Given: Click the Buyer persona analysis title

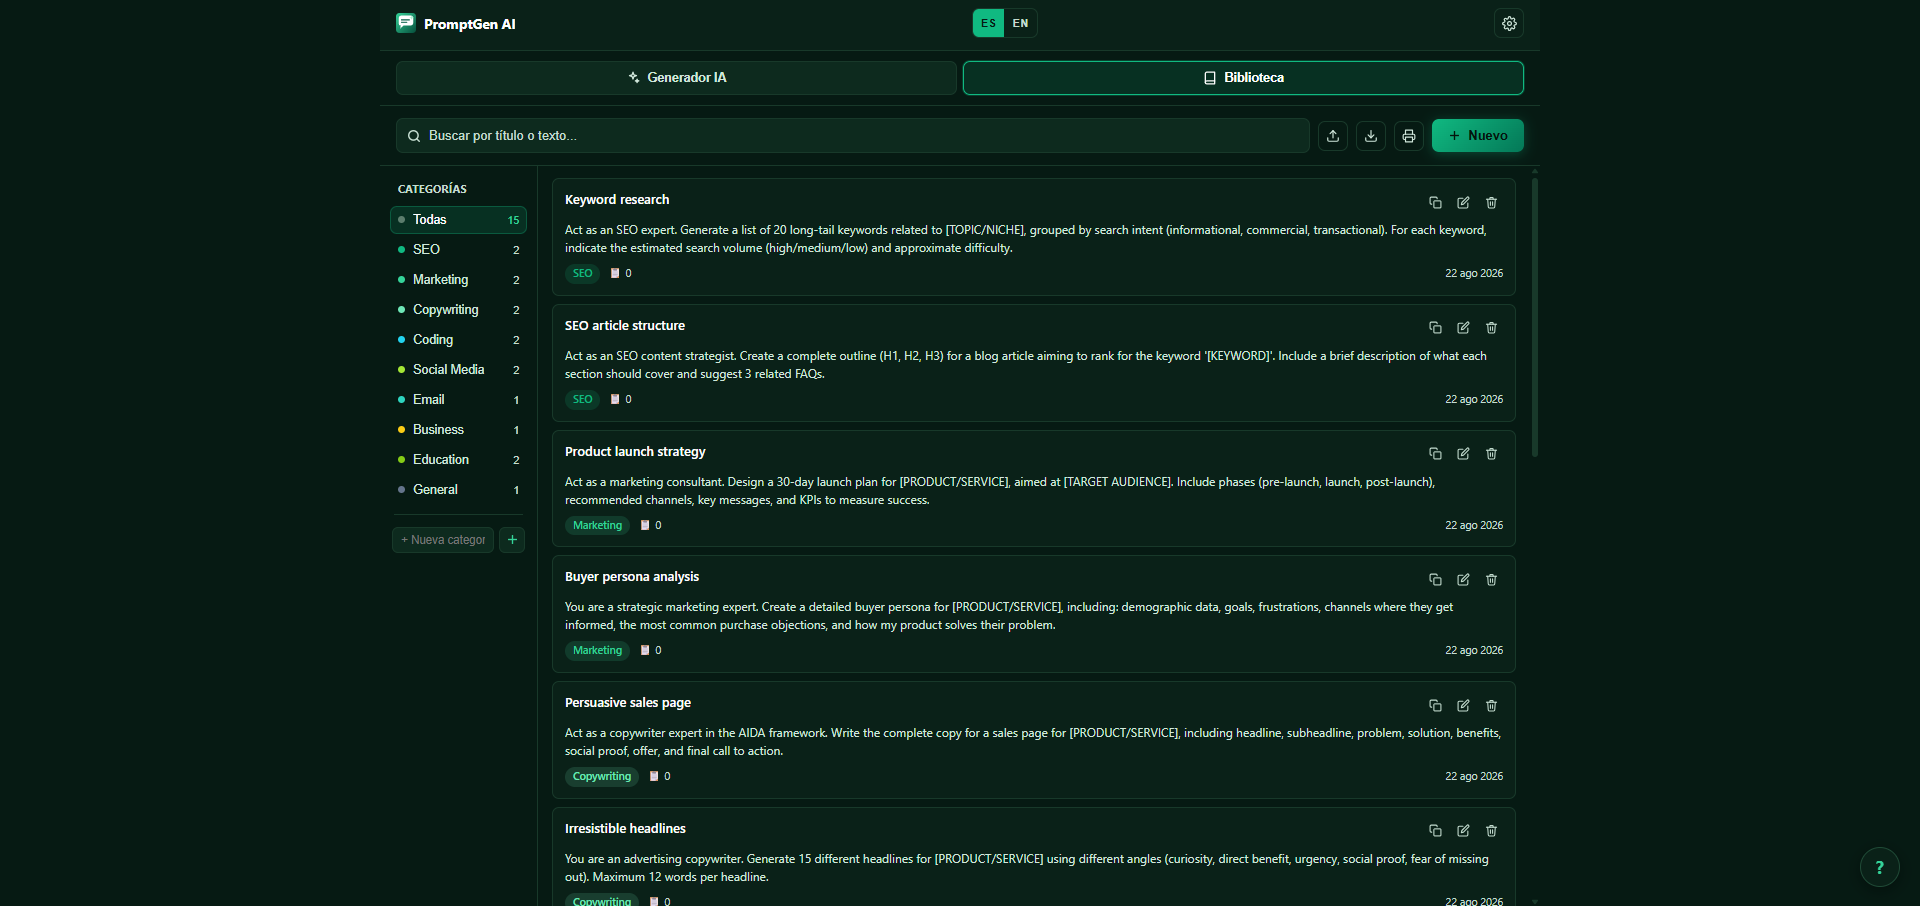Looking at the screenshot, I should pos(632,577).
